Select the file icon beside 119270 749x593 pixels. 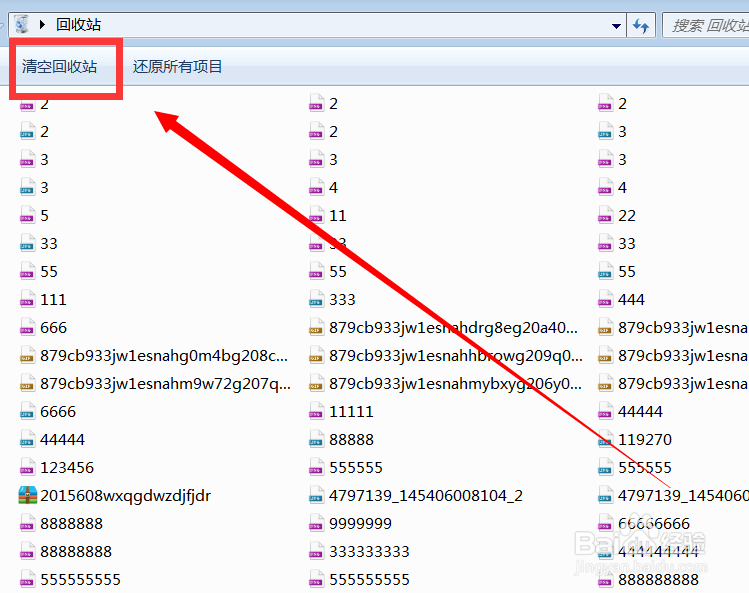point(605,440)
